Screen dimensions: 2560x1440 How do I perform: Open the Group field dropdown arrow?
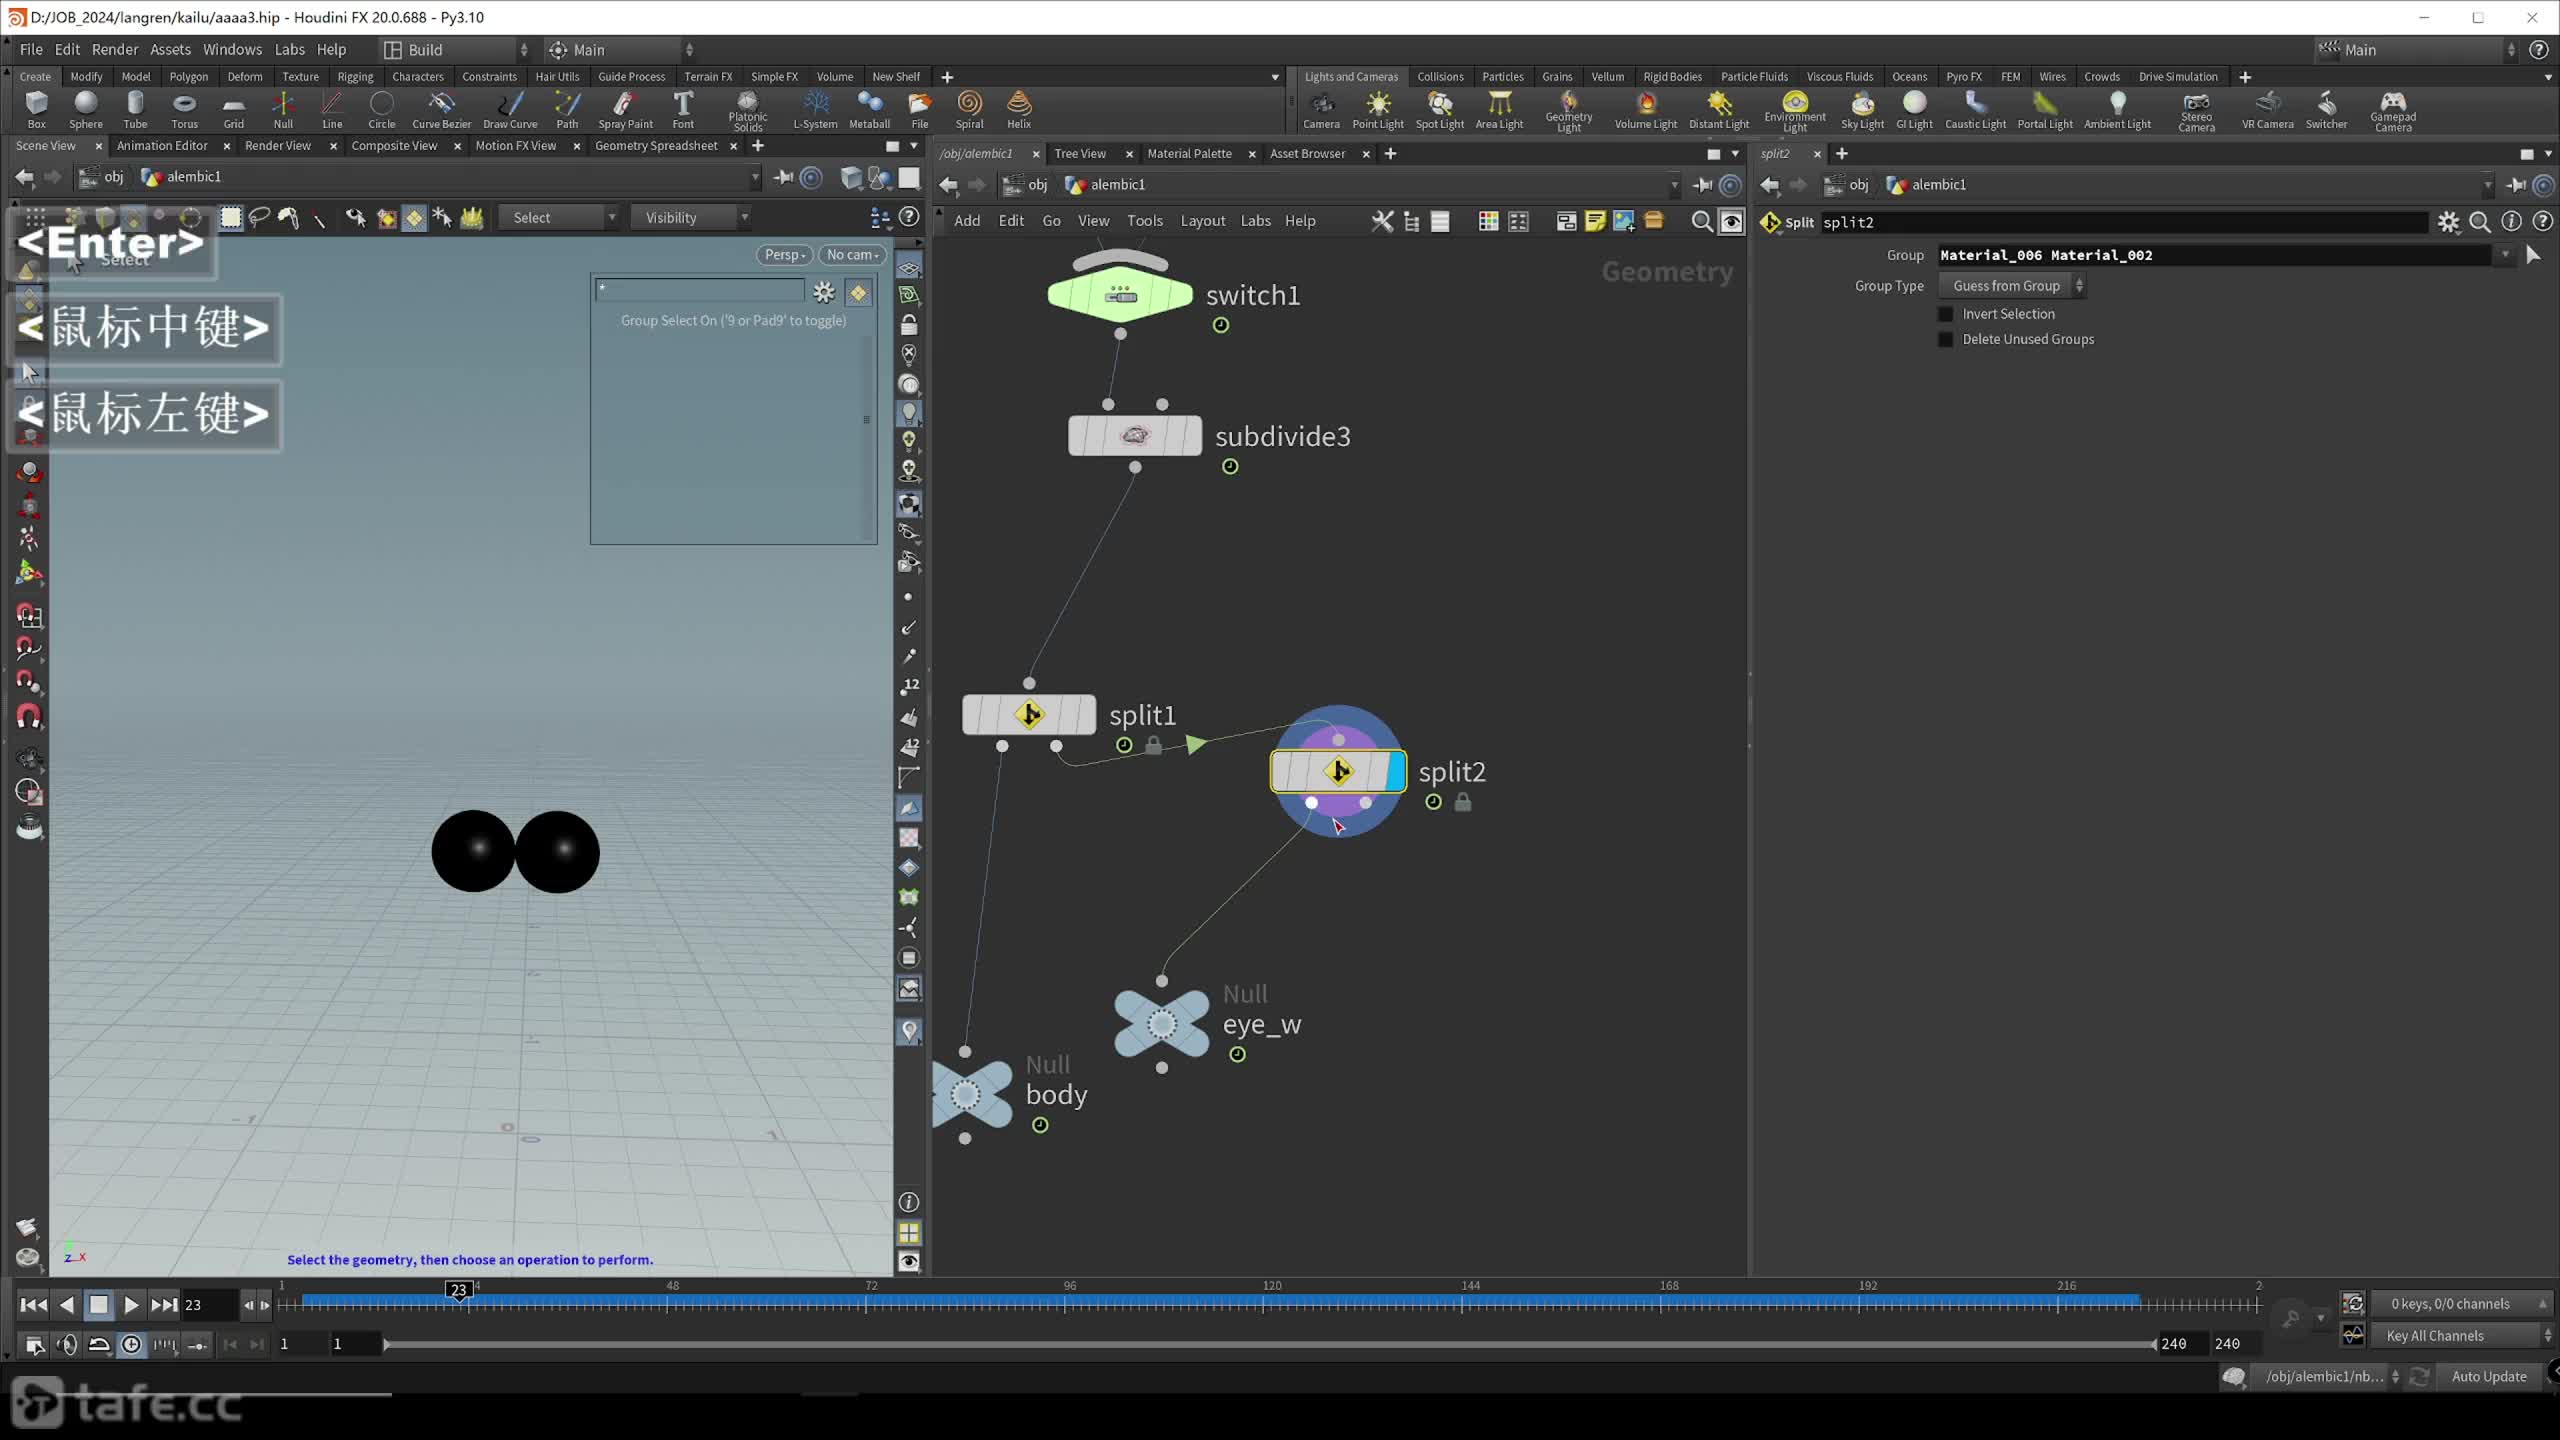pos(2505,255)
